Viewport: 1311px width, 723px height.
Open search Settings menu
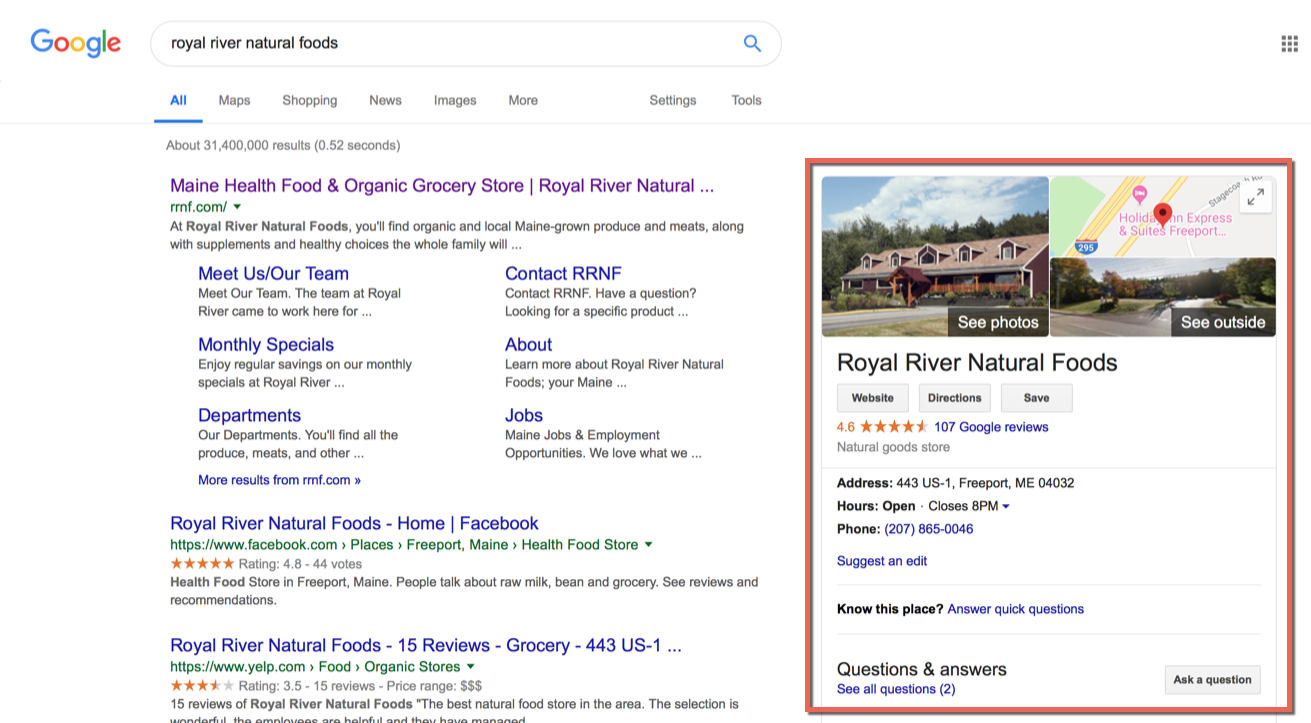click(x=672, y=100)
